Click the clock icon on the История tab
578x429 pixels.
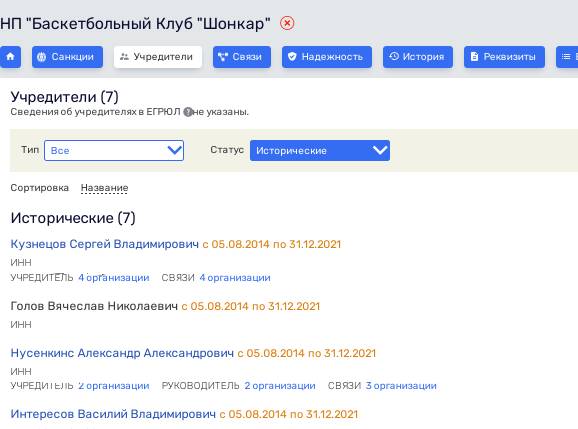point(394,56)
